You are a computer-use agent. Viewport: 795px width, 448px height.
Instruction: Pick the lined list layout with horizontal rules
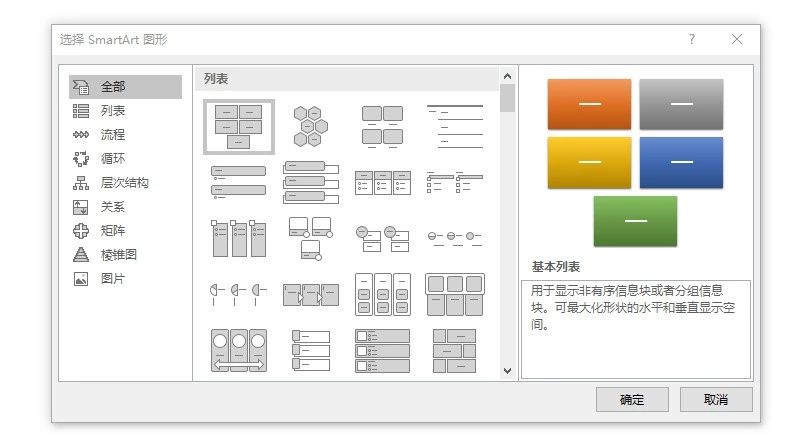pyautogui.click(x=455, y=127)
